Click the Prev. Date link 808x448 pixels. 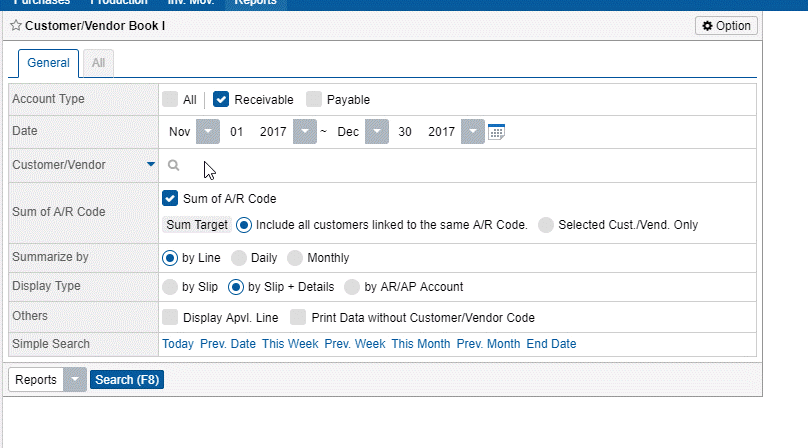[228, 344]
